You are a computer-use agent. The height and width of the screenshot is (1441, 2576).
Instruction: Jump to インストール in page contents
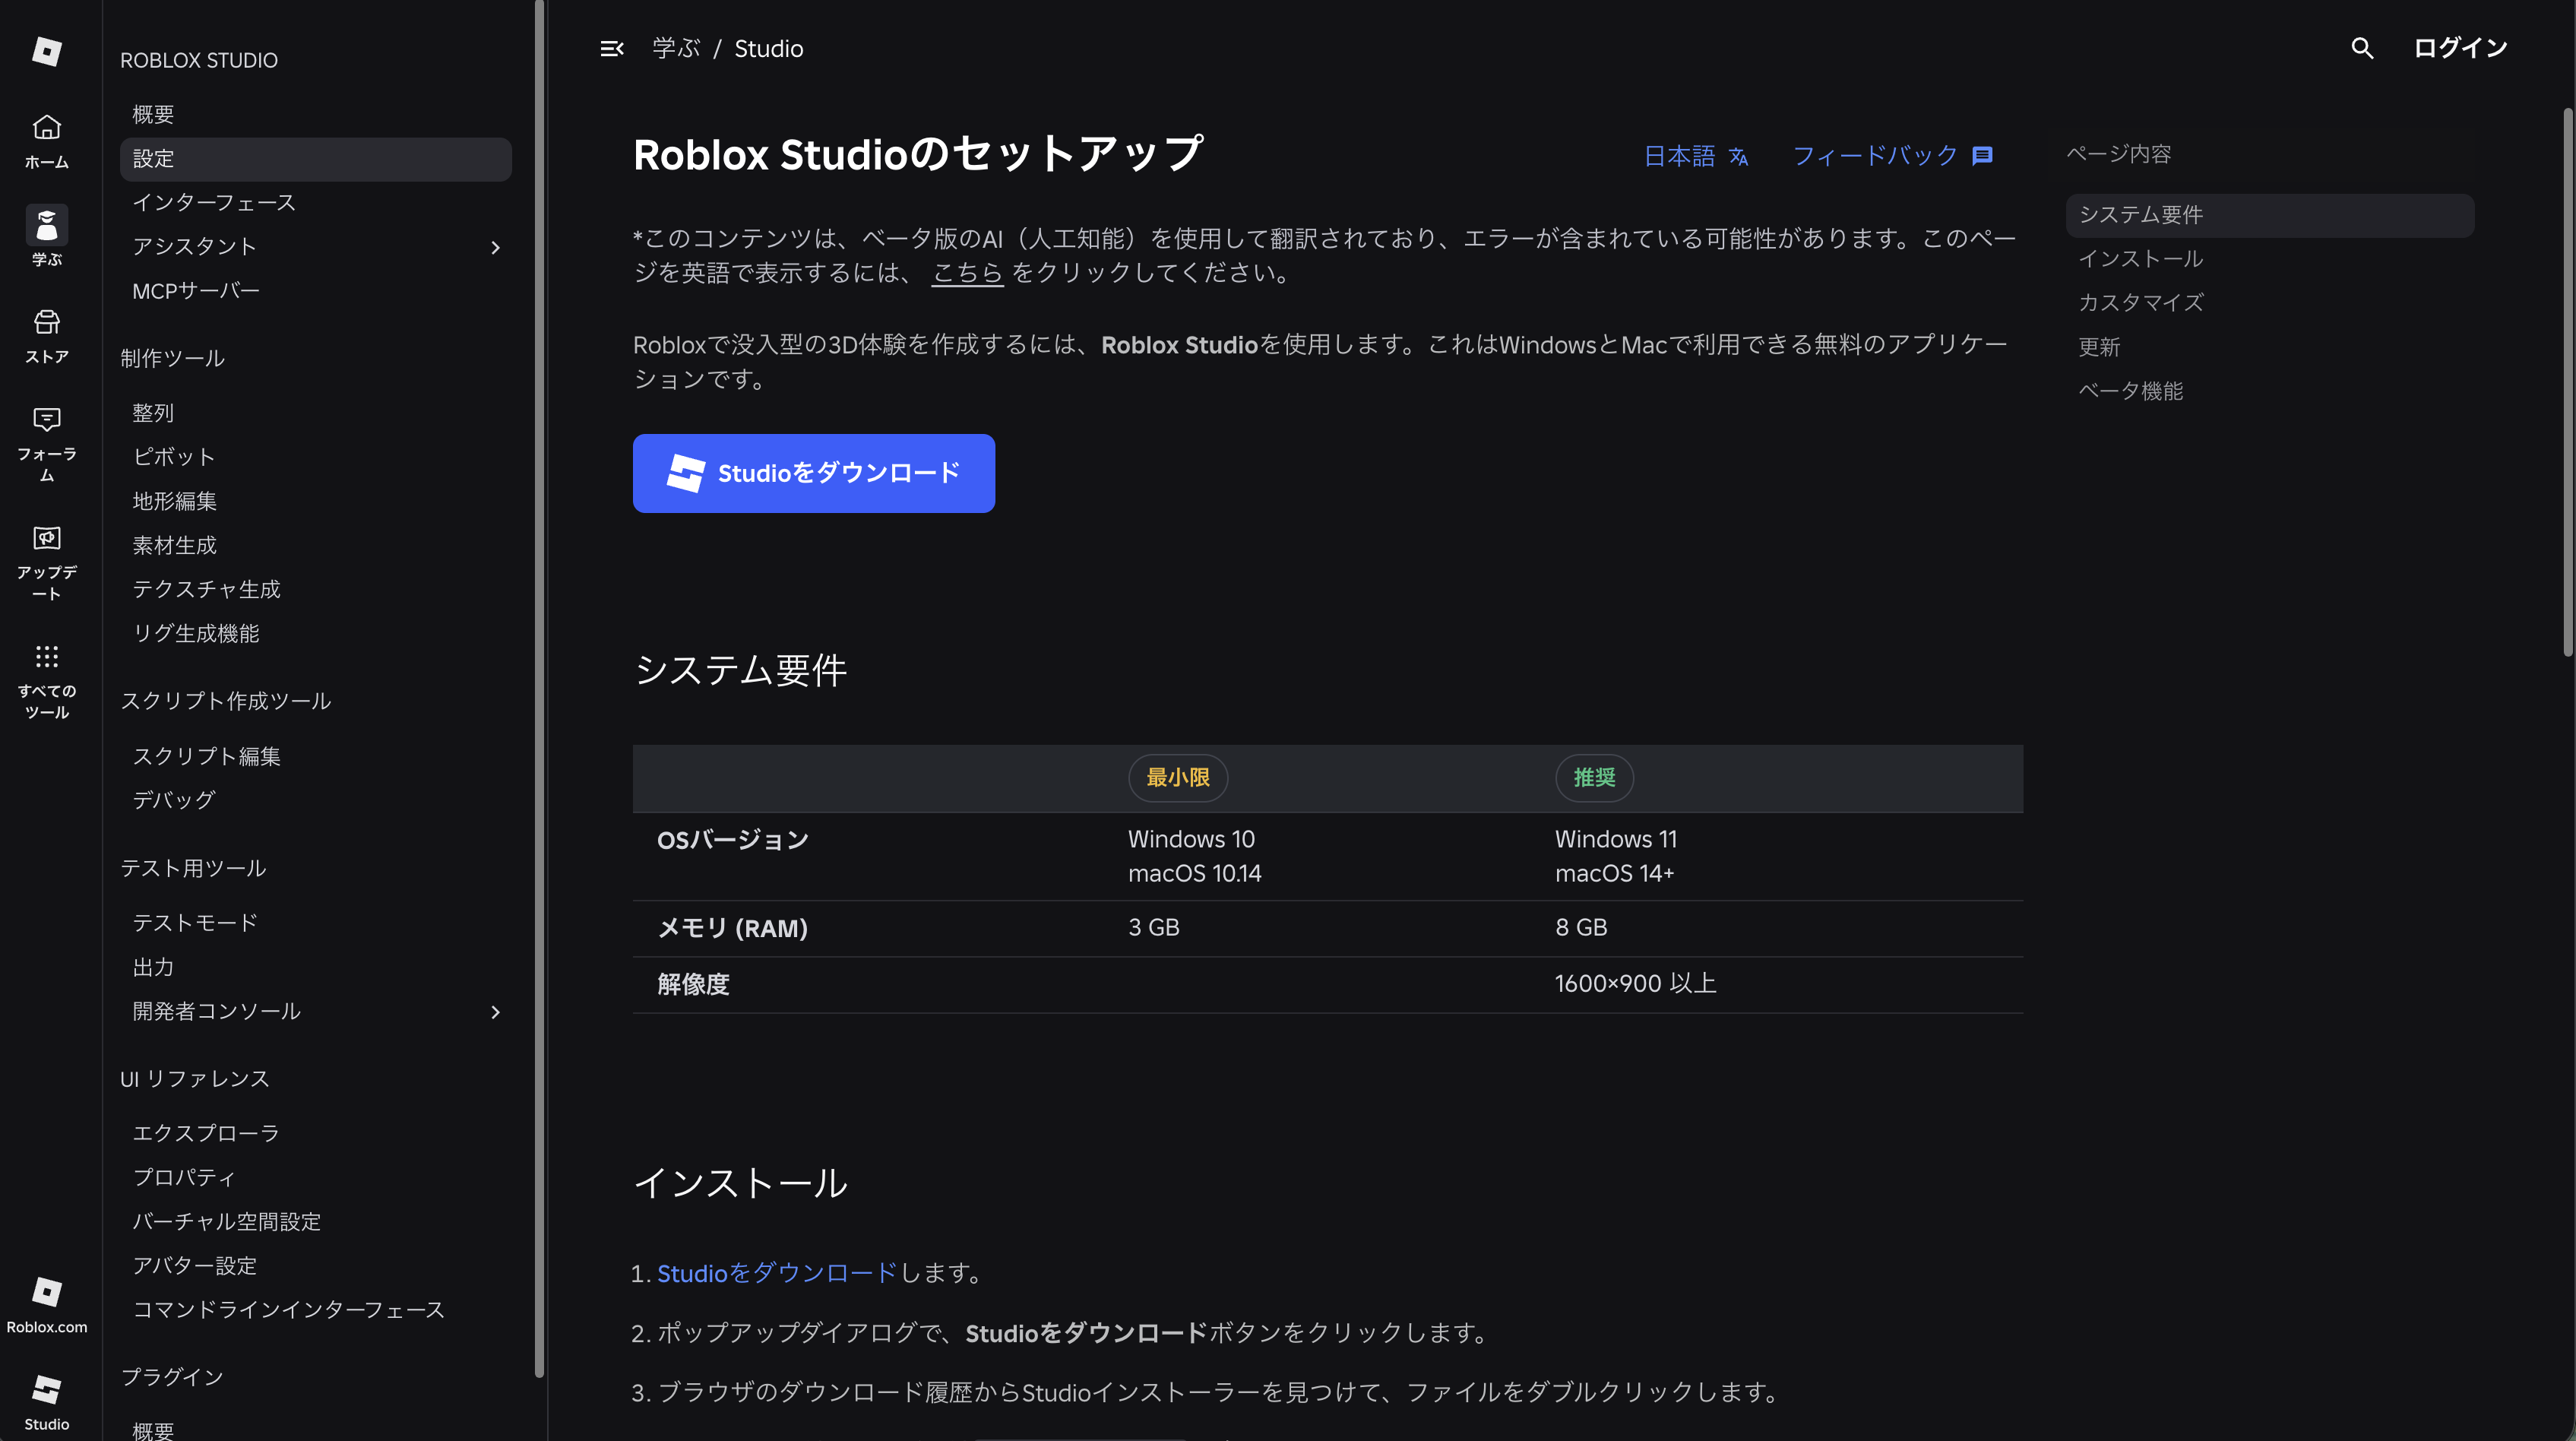point(2140,259)
